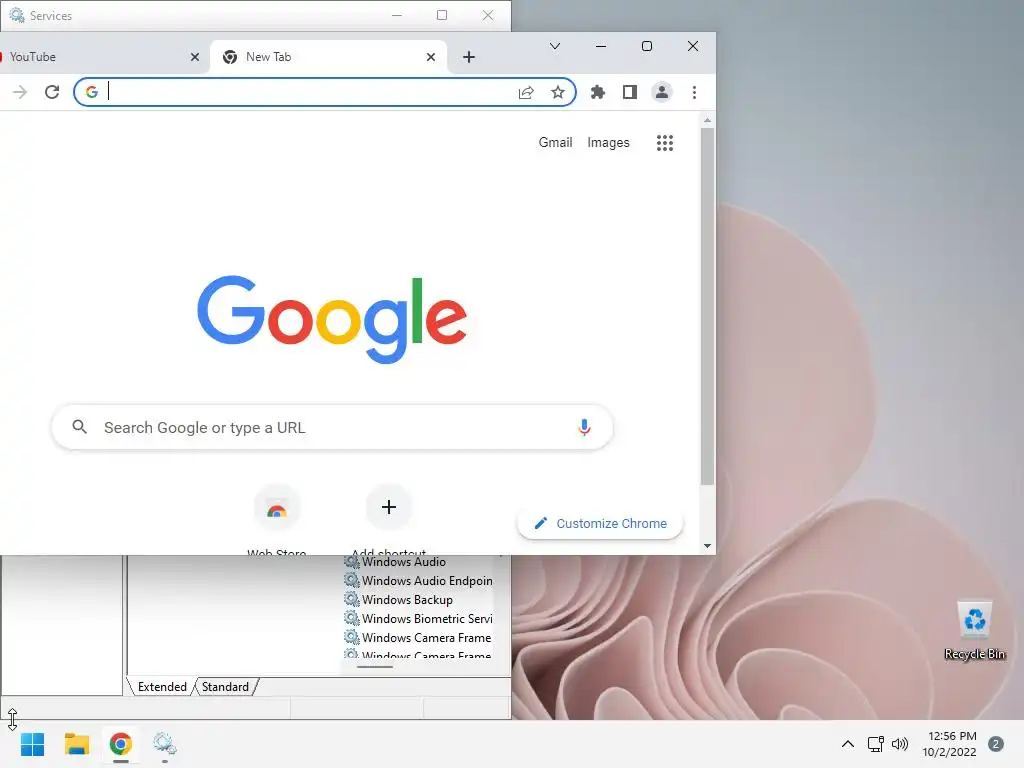Select the Windows Biometric Service row
1024x768 pixels.
coord(418,618)
